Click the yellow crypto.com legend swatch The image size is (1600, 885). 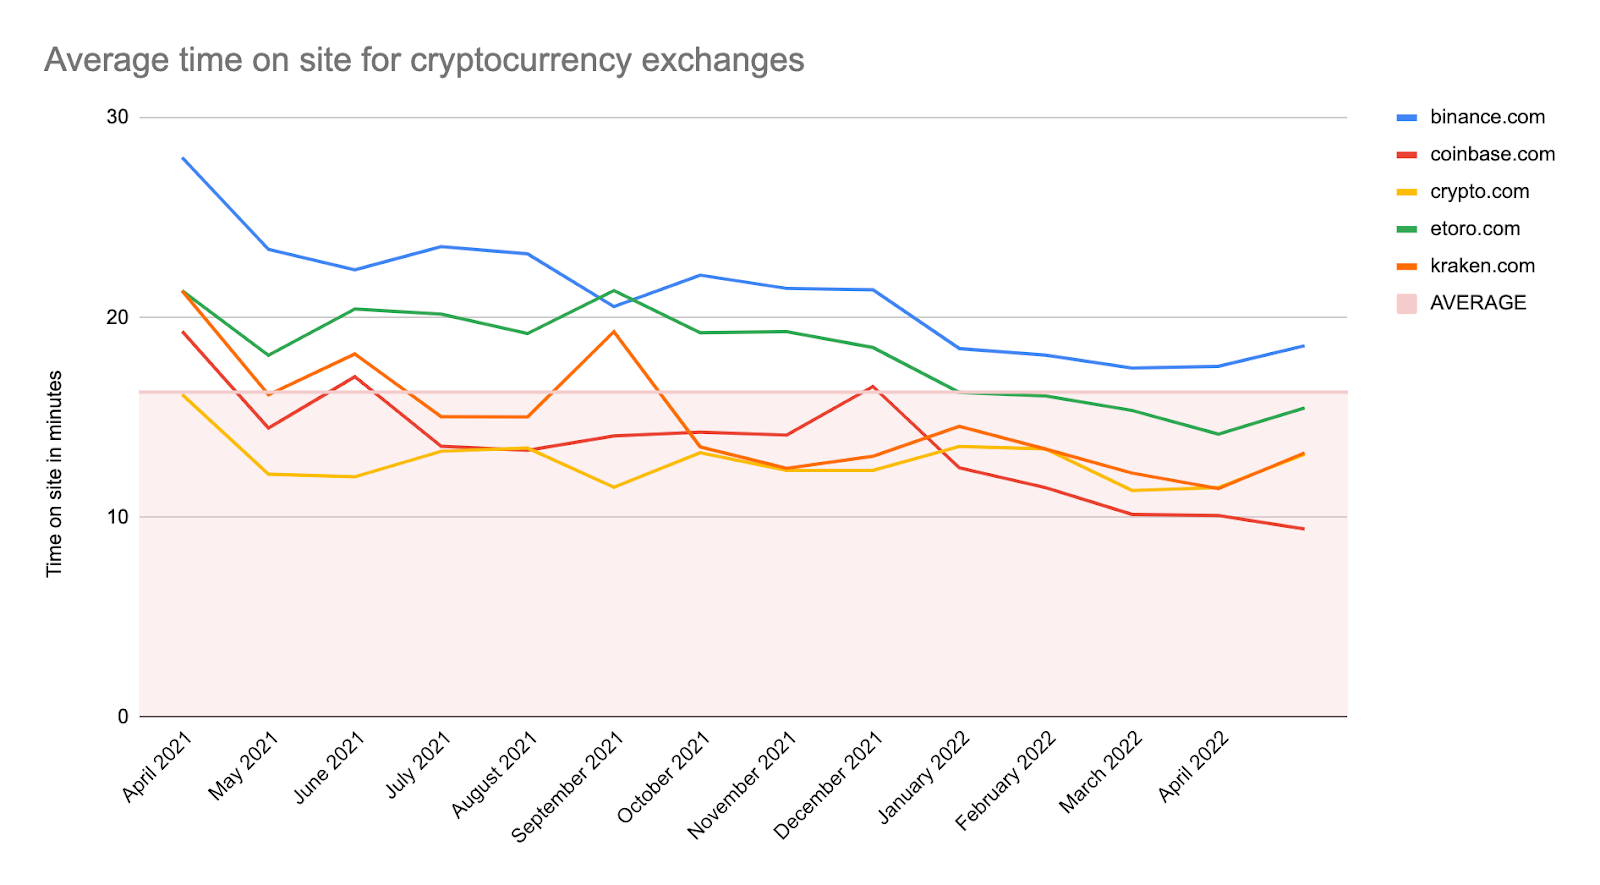click(x=1407, y=192)
